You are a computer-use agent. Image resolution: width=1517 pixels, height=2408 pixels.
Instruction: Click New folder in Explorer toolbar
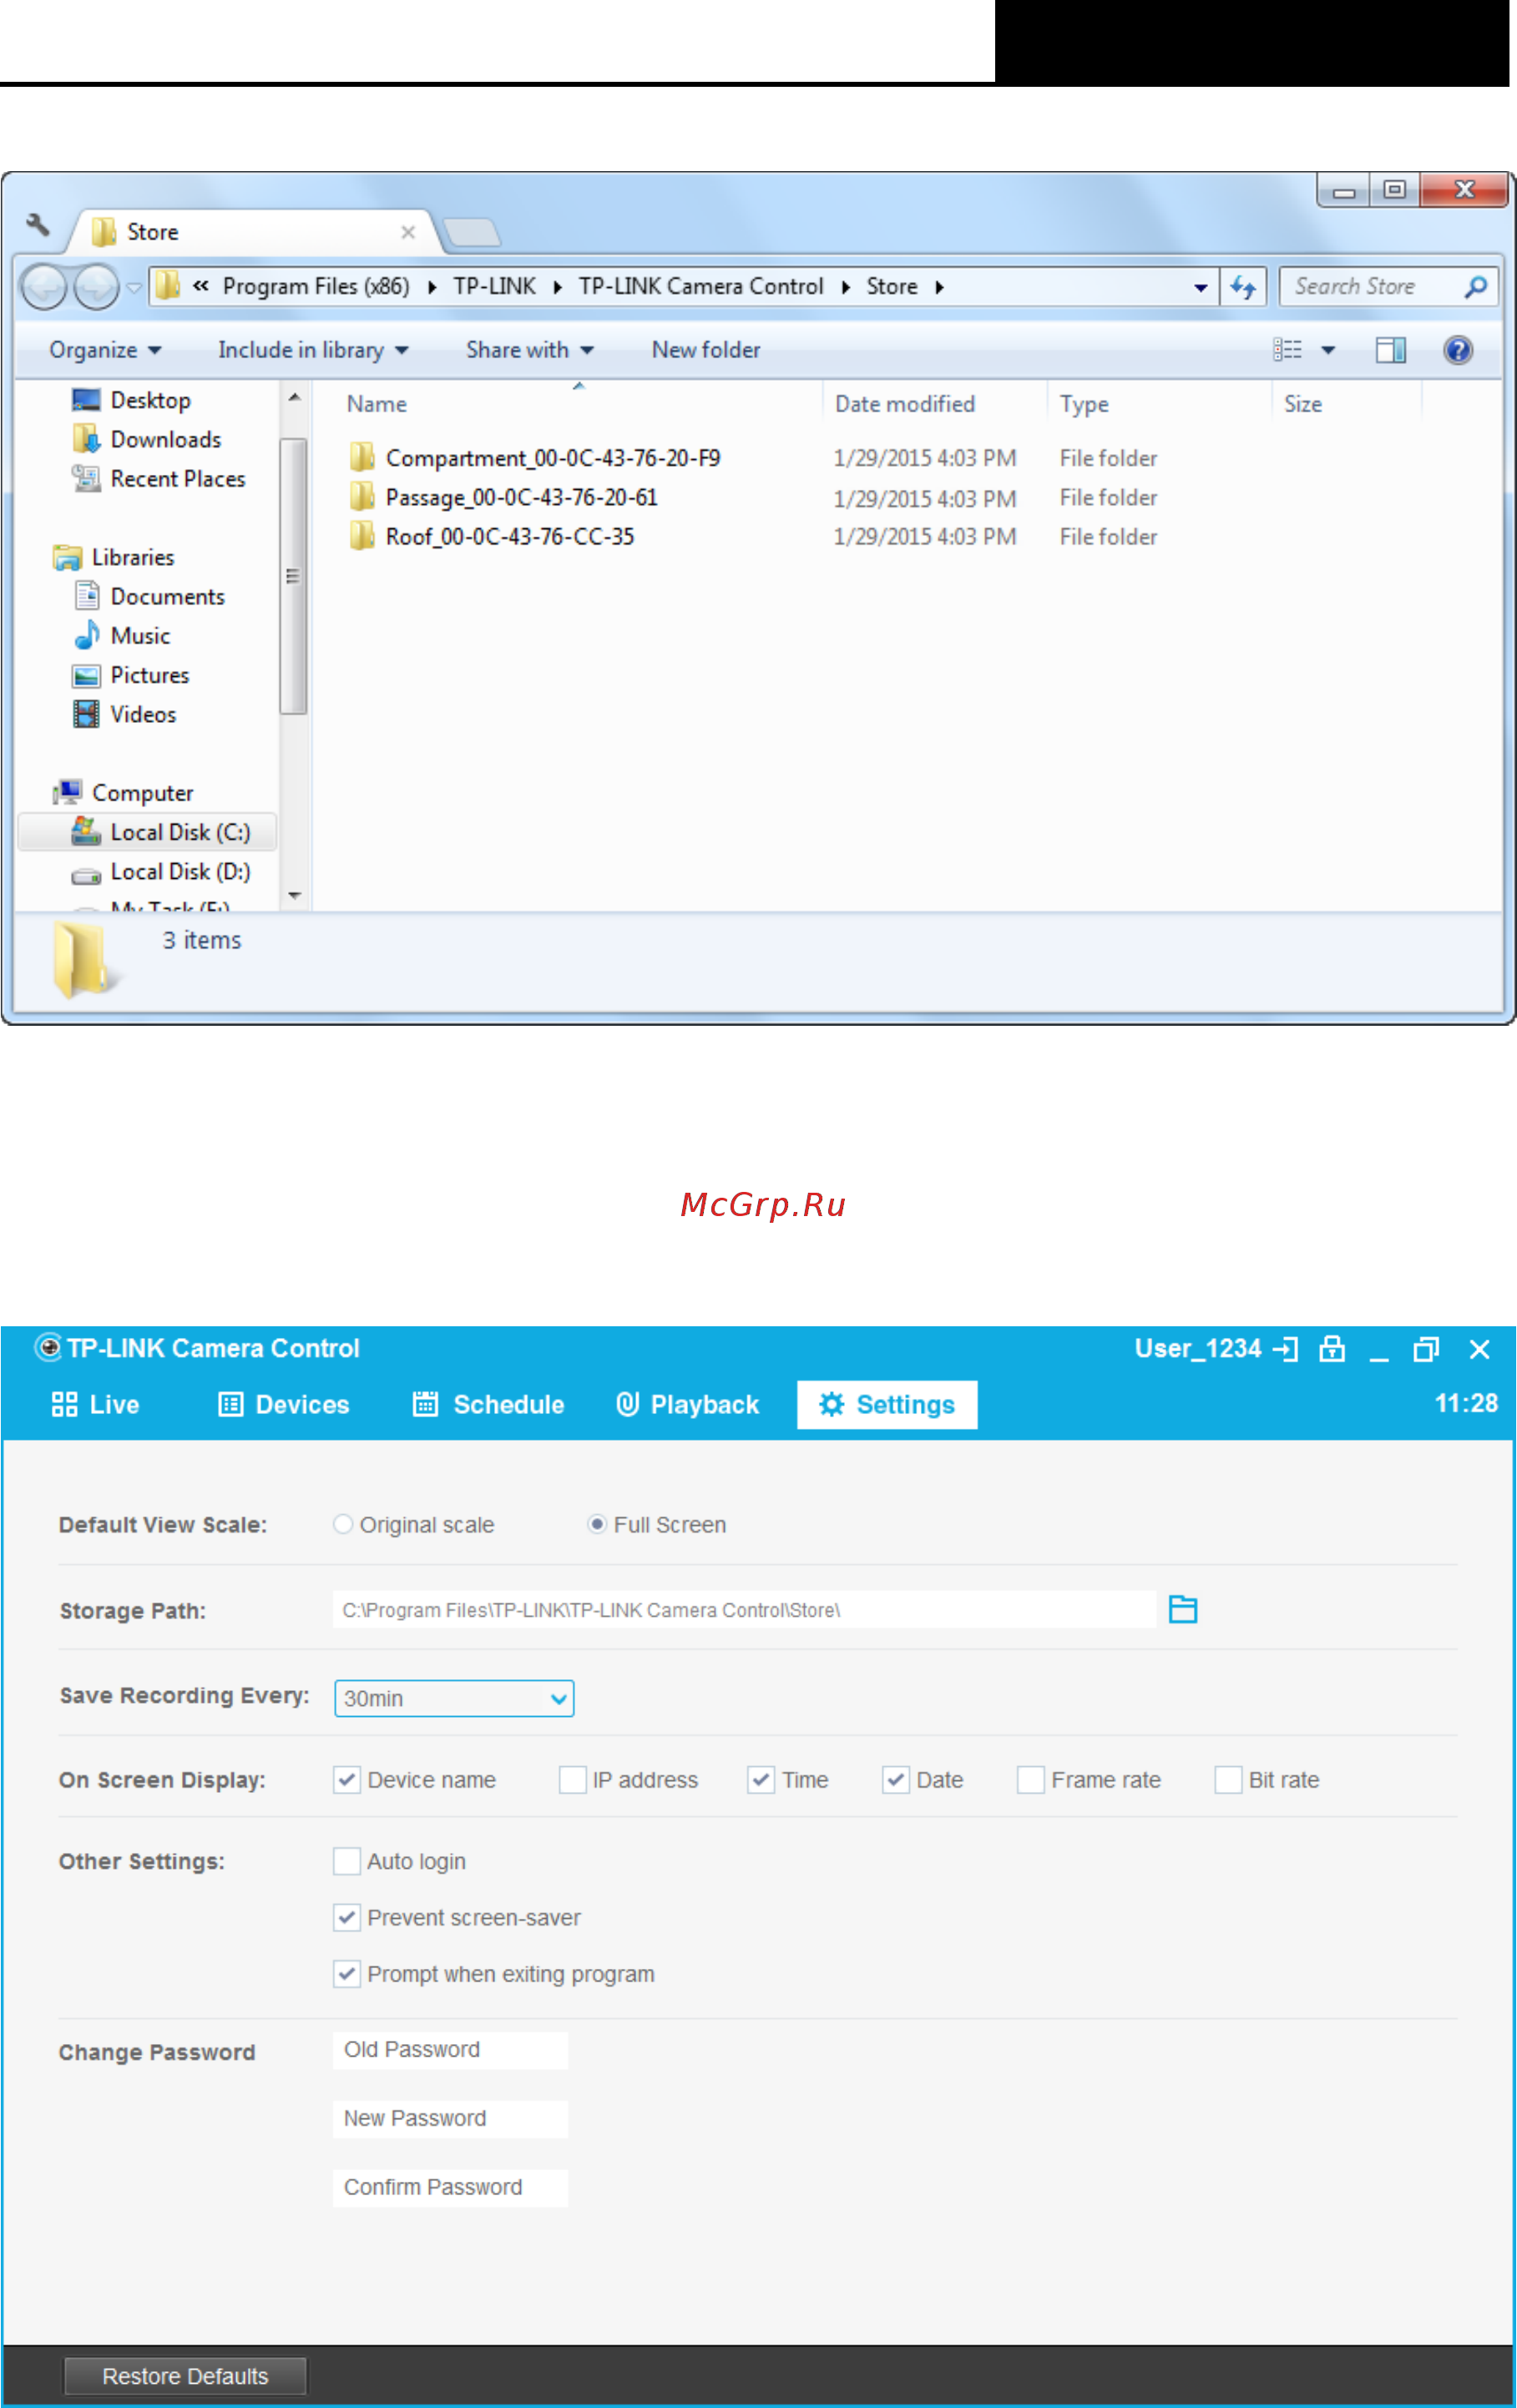pyautogui.click(x=706, y=350)
